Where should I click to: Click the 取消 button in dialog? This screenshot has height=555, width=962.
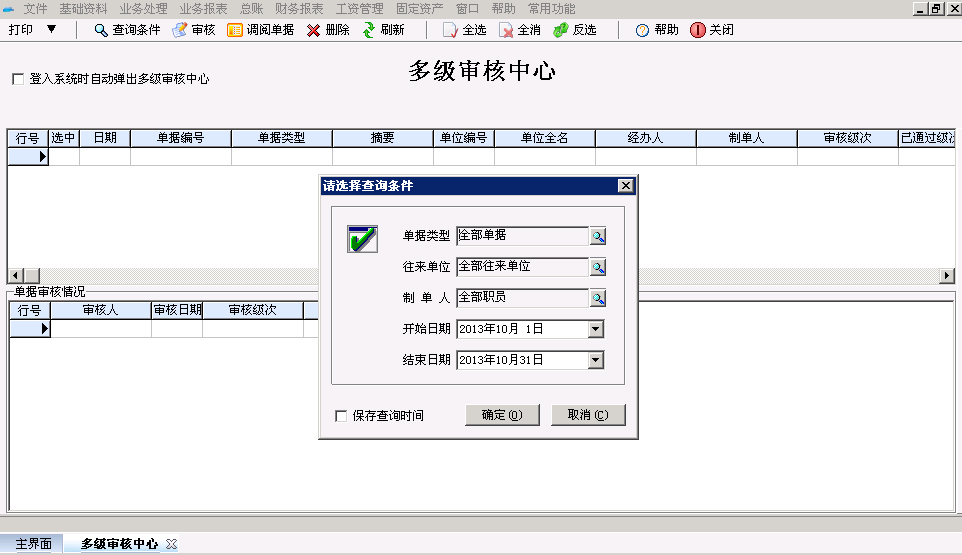click(588, 415)
